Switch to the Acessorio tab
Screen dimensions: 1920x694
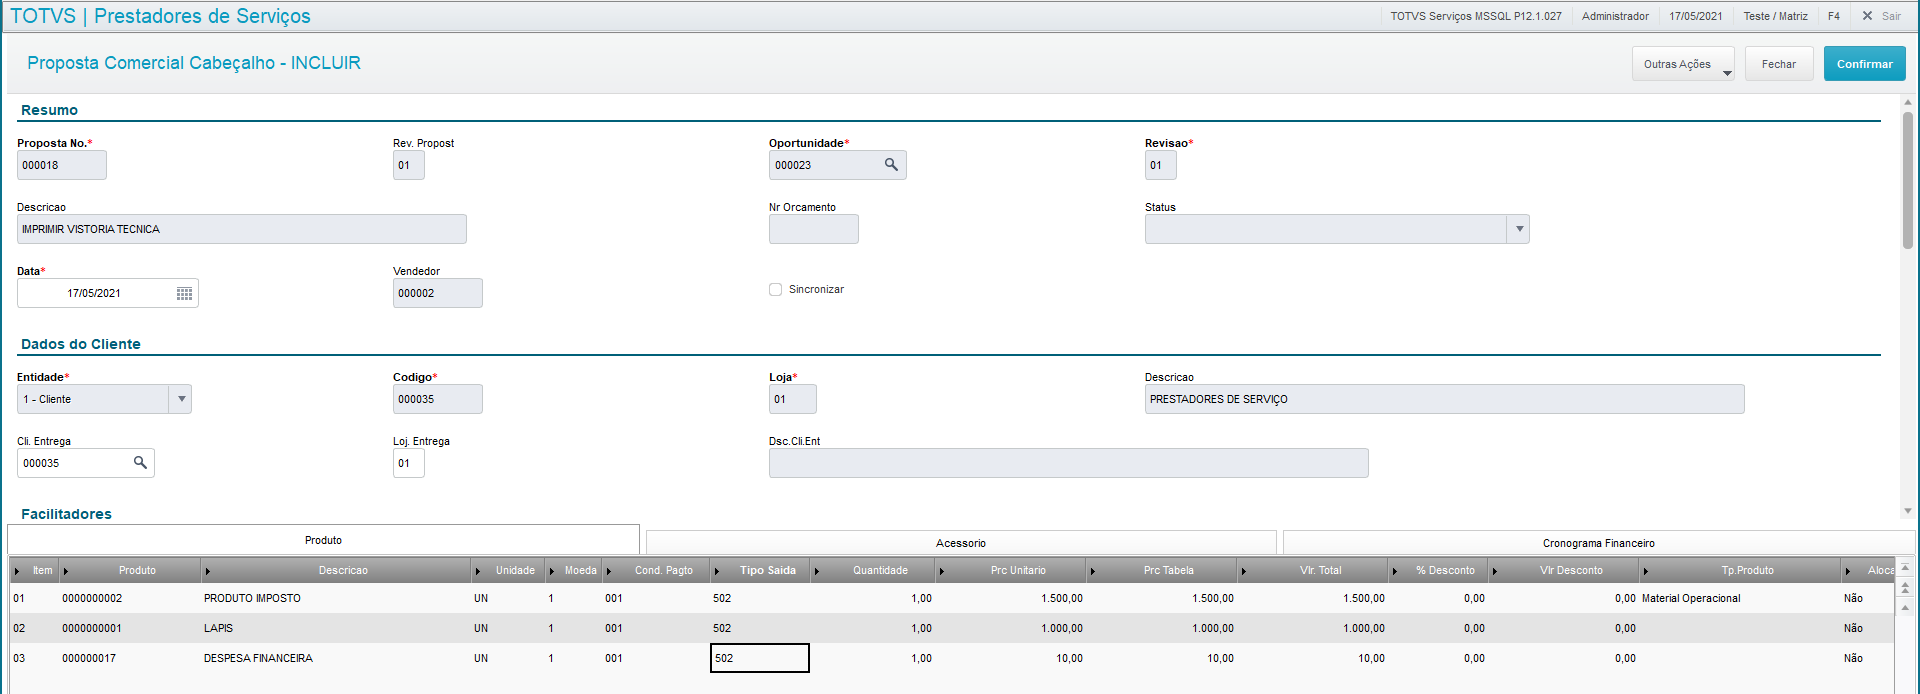point(961,543)
